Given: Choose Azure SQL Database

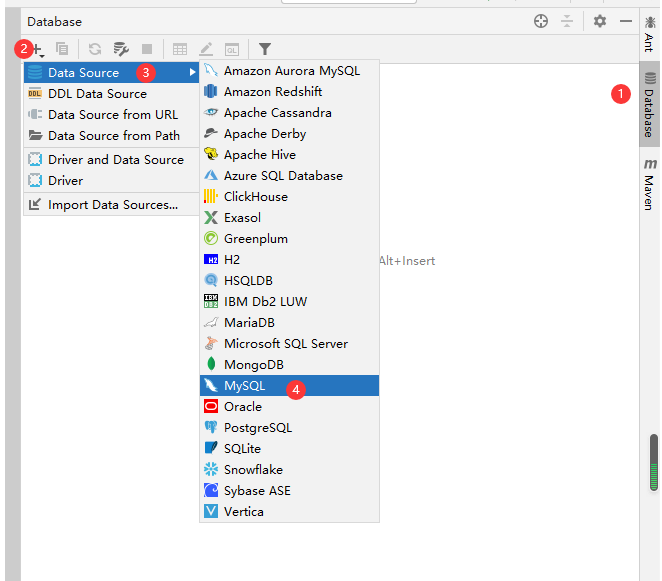Looking at the screenshot, I should 289,176.
